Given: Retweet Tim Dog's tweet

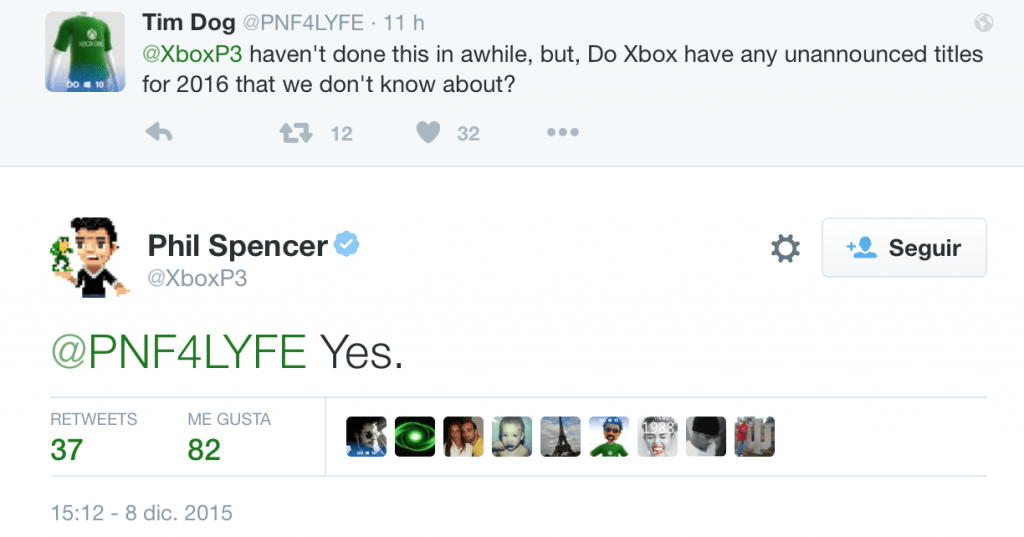Looking at the screenshot, I should (294, 132).
